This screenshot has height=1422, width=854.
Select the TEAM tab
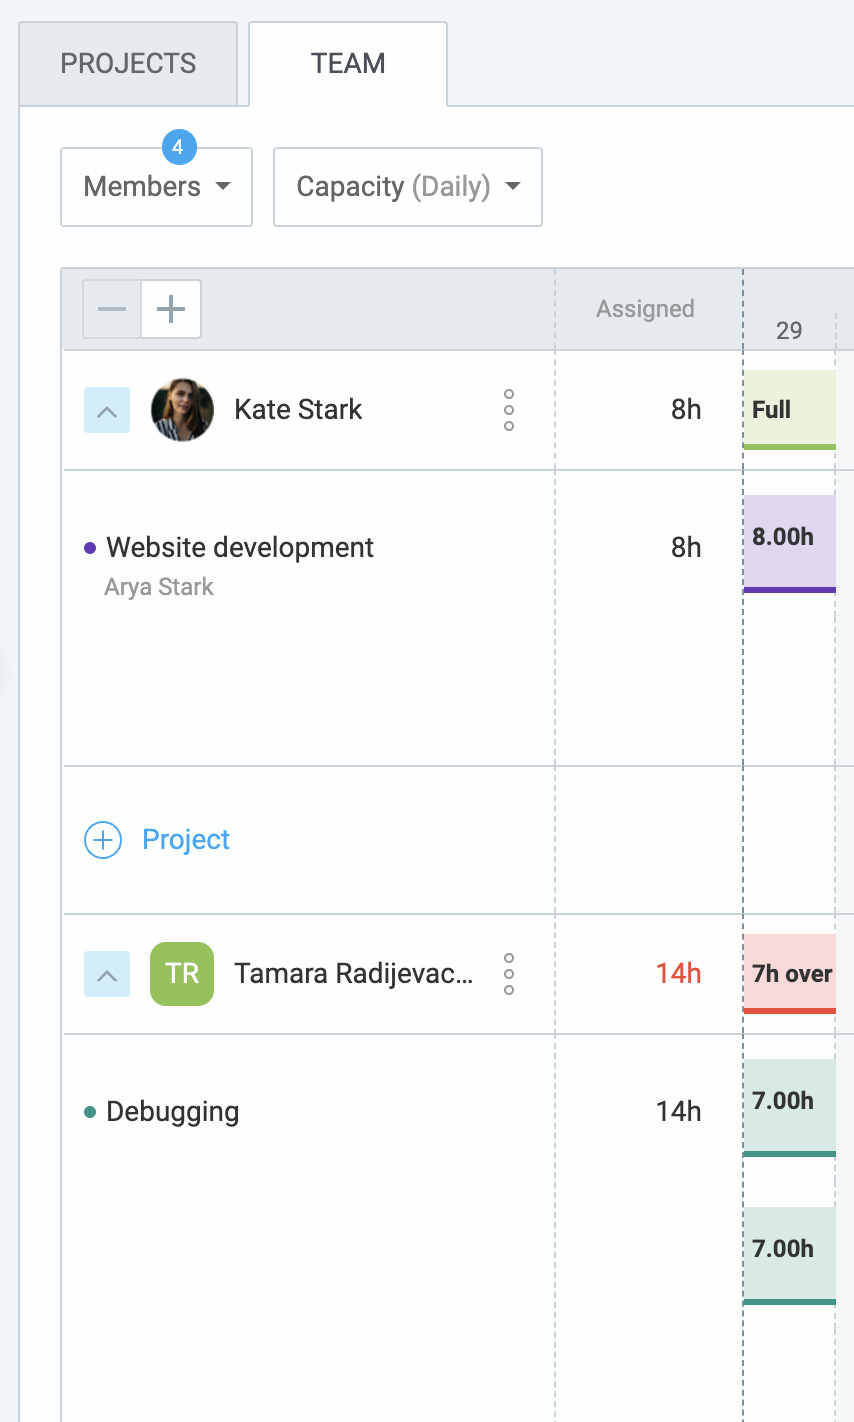coord(347,62)
